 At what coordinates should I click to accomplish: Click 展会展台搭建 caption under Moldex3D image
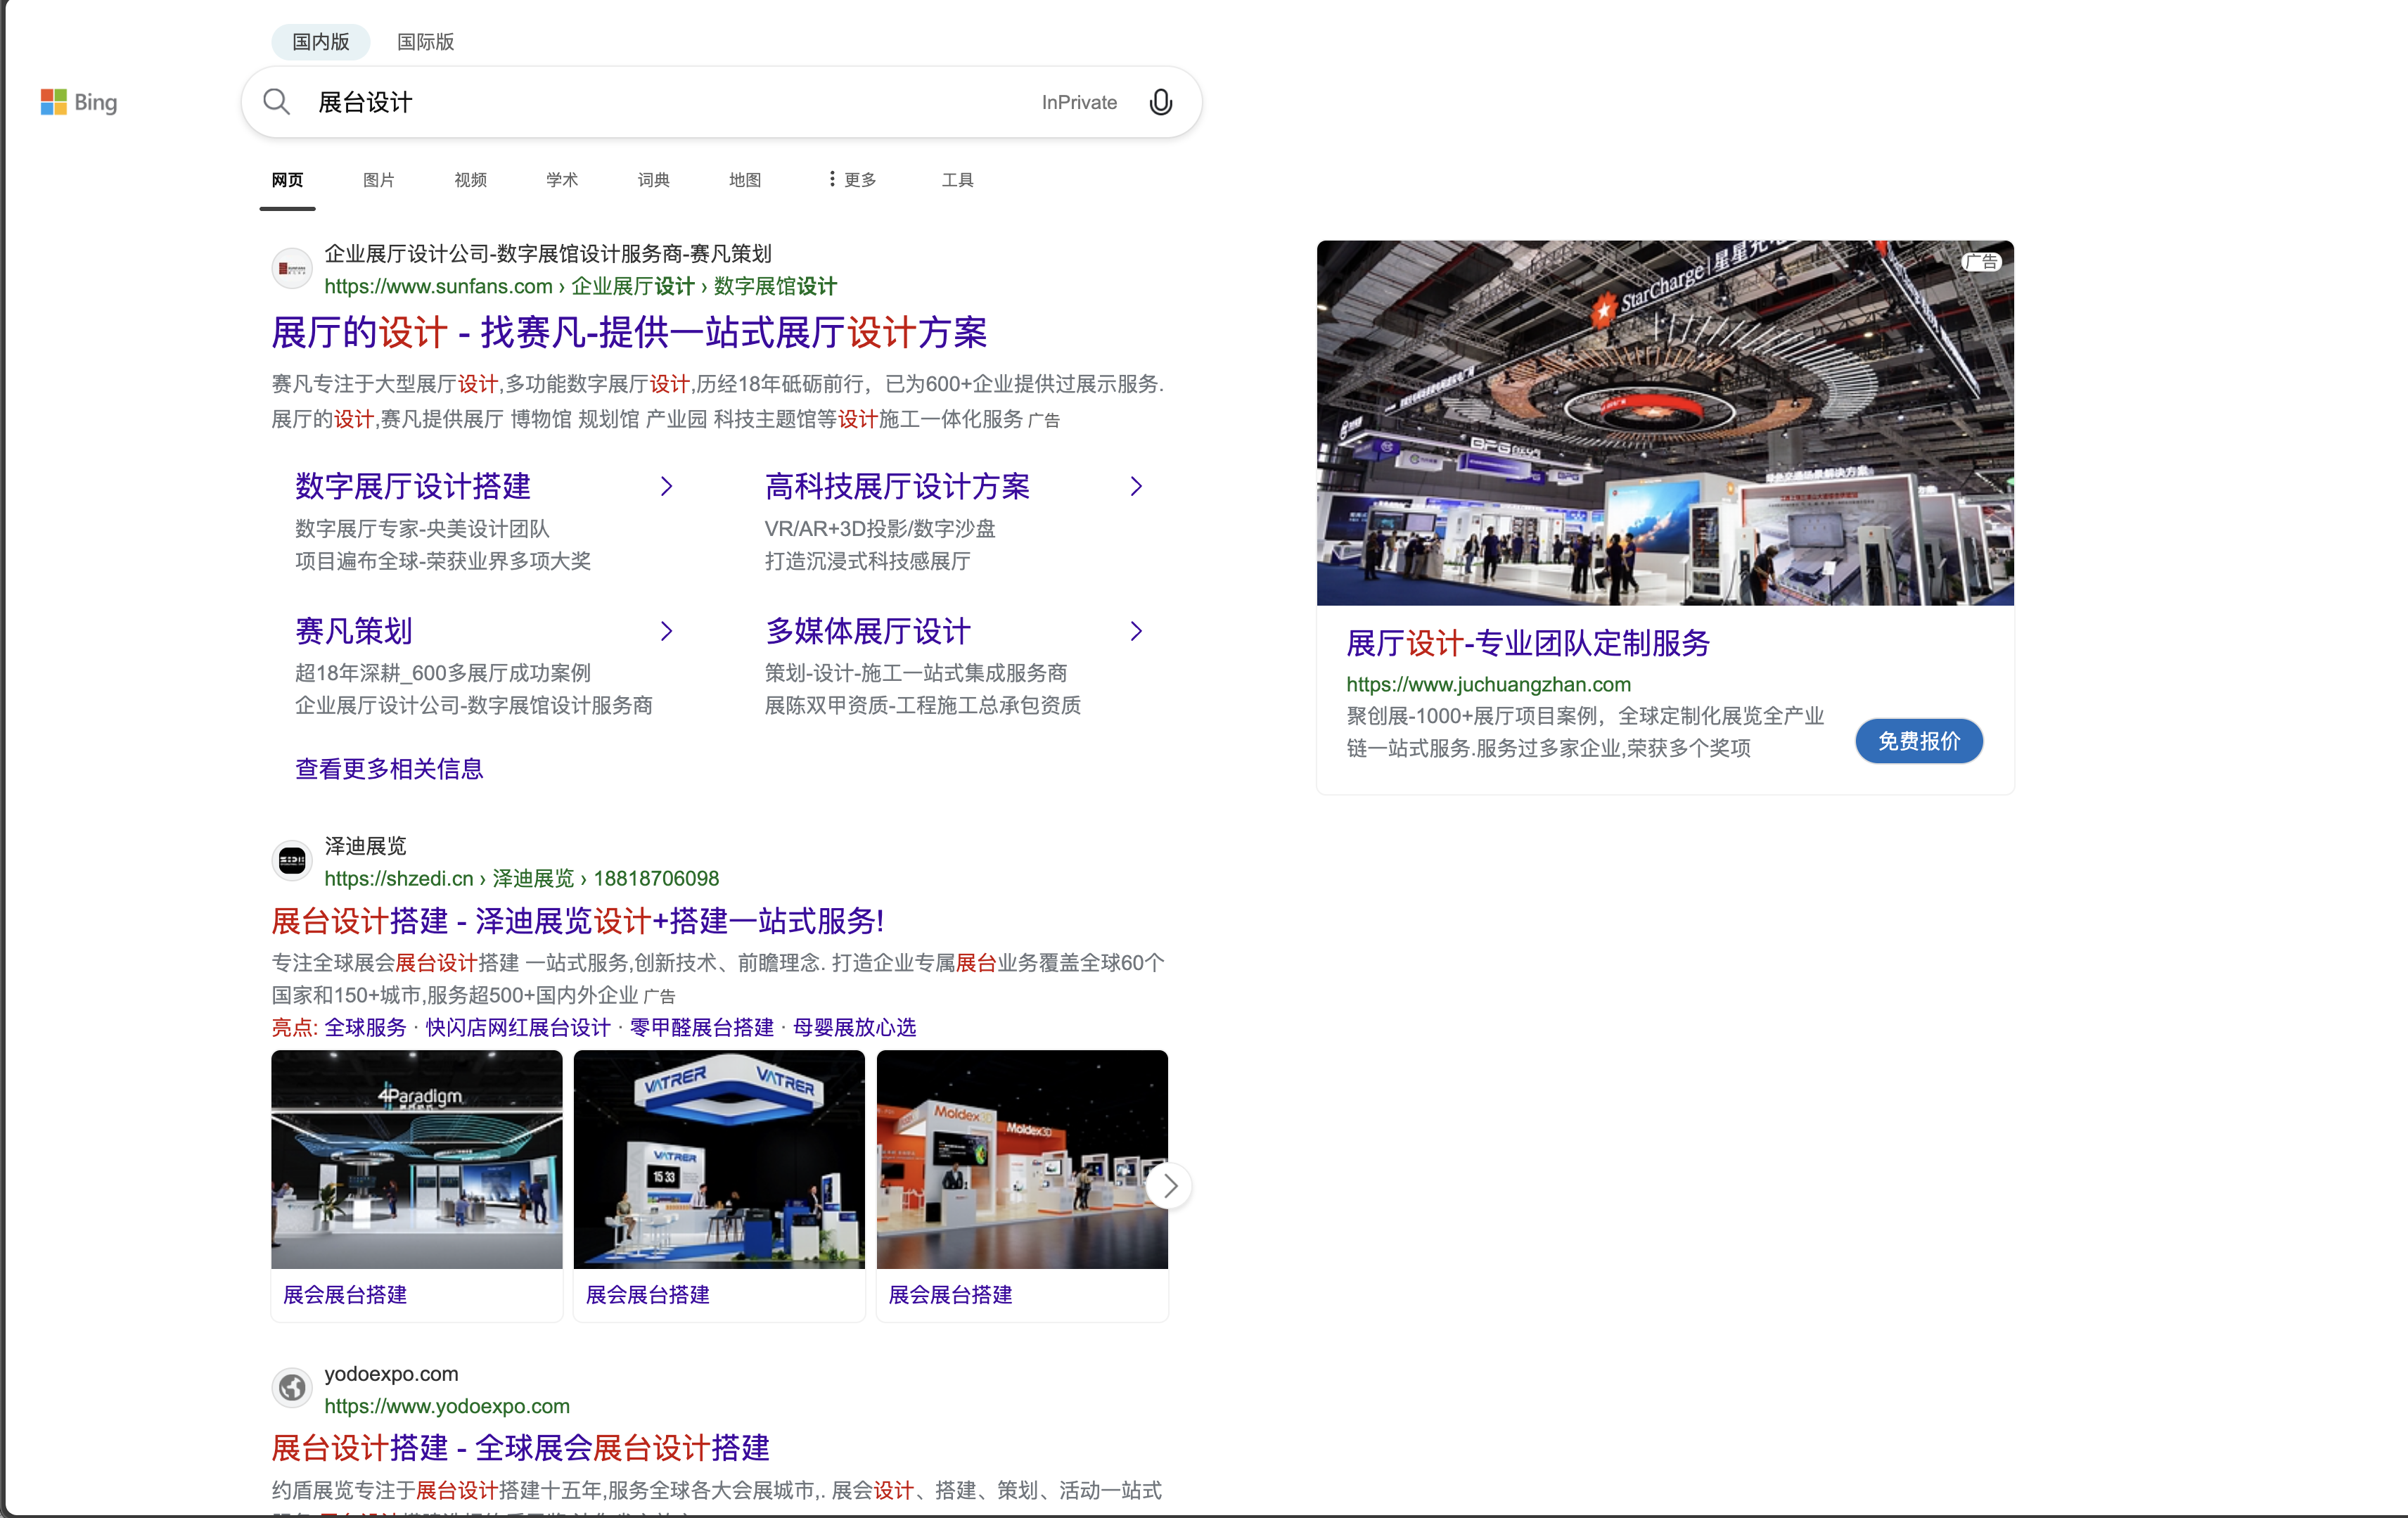click(951, 1295)
